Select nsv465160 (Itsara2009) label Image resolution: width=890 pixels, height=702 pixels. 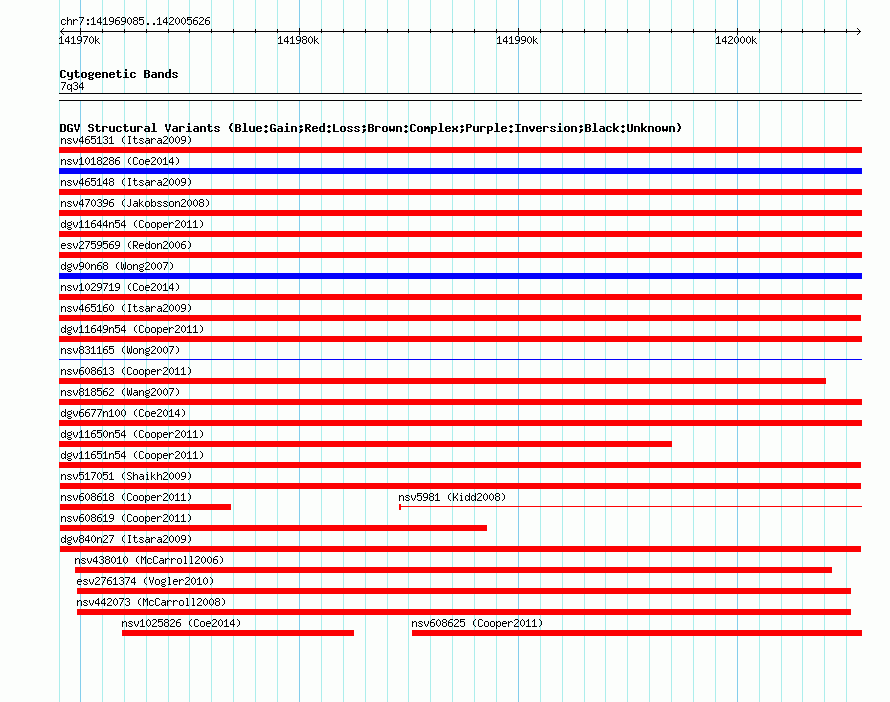126,308
